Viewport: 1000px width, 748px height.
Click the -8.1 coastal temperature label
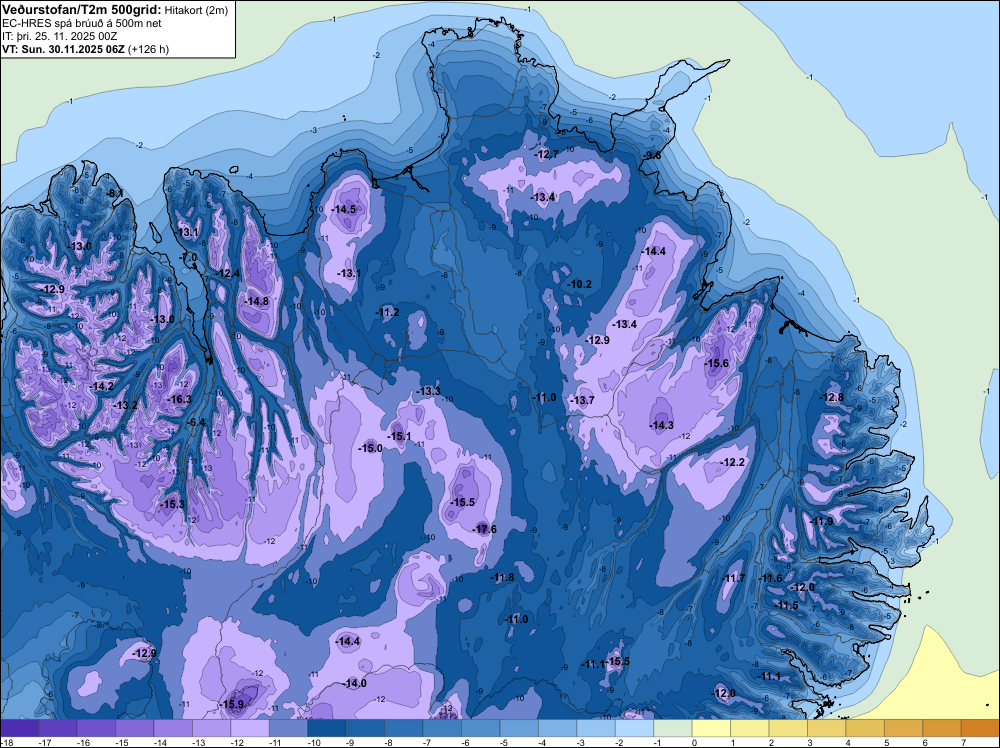click(x=115, y=193)
